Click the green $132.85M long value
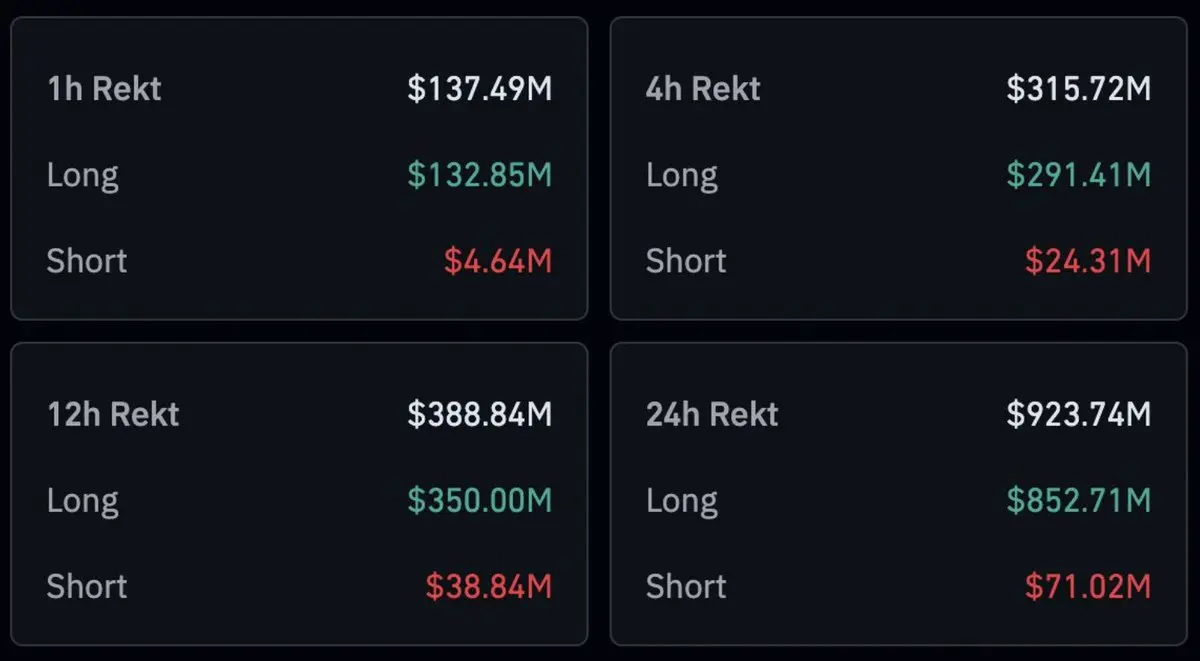Viewport: 1200px width, 661px height. pos(479,175)
